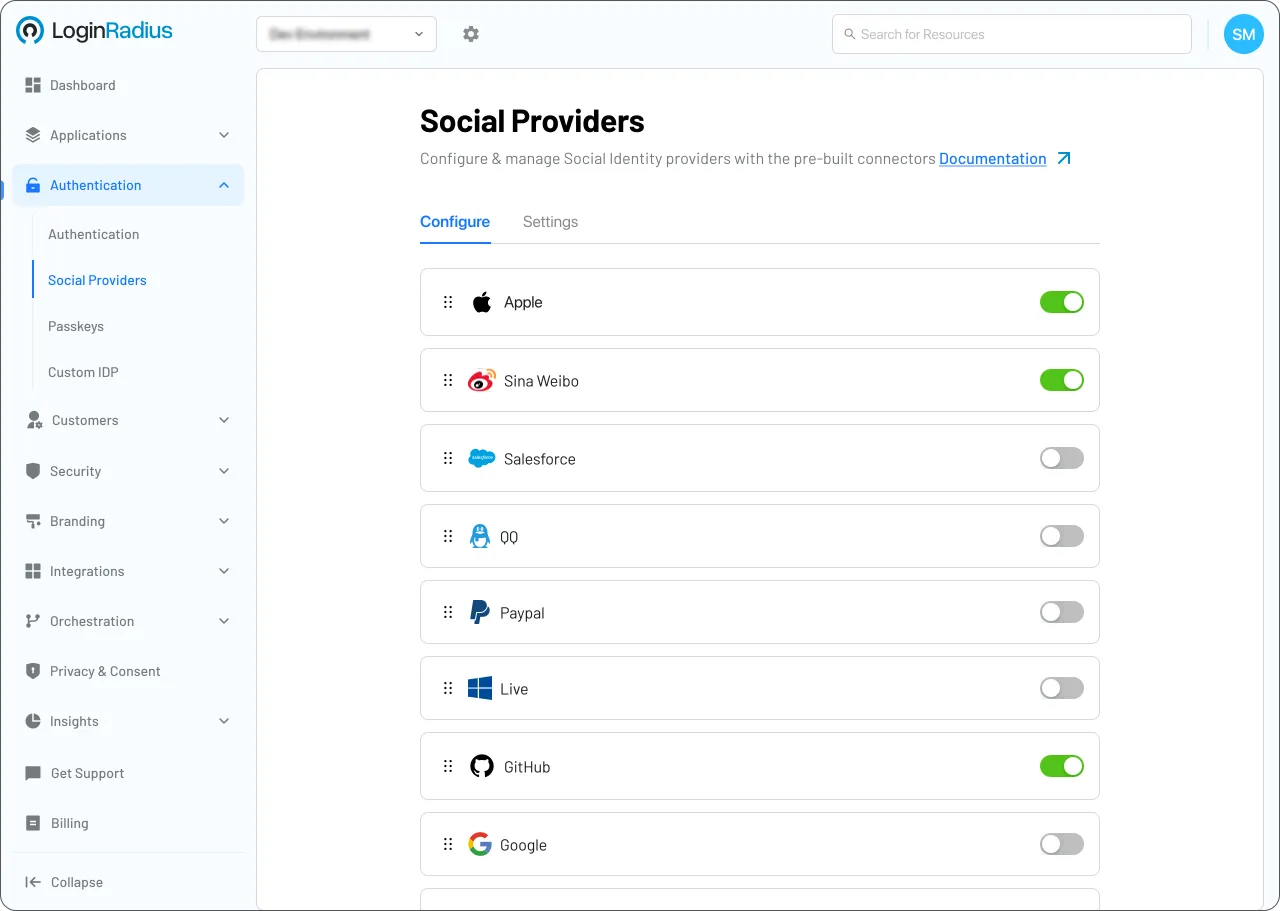Collapse the Authentication menu chevron
1280x911 pixels.
point(224,185)
